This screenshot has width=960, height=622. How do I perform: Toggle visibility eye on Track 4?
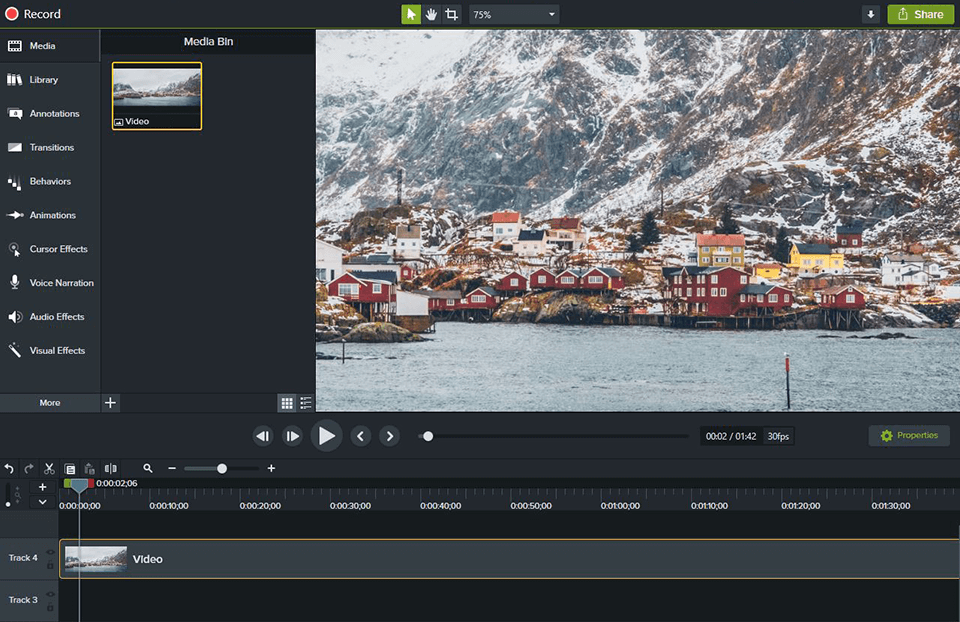coord(50,552)
